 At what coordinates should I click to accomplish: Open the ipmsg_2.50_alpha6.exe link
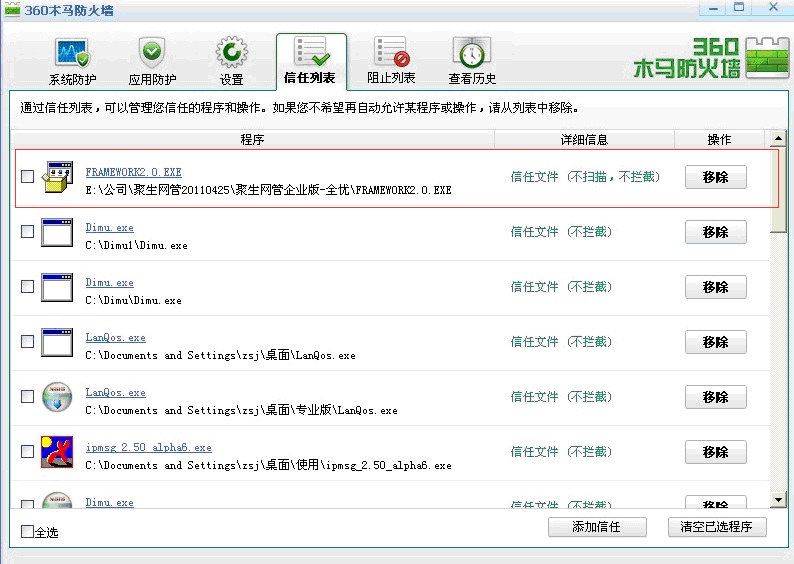[x=149, y=448]
